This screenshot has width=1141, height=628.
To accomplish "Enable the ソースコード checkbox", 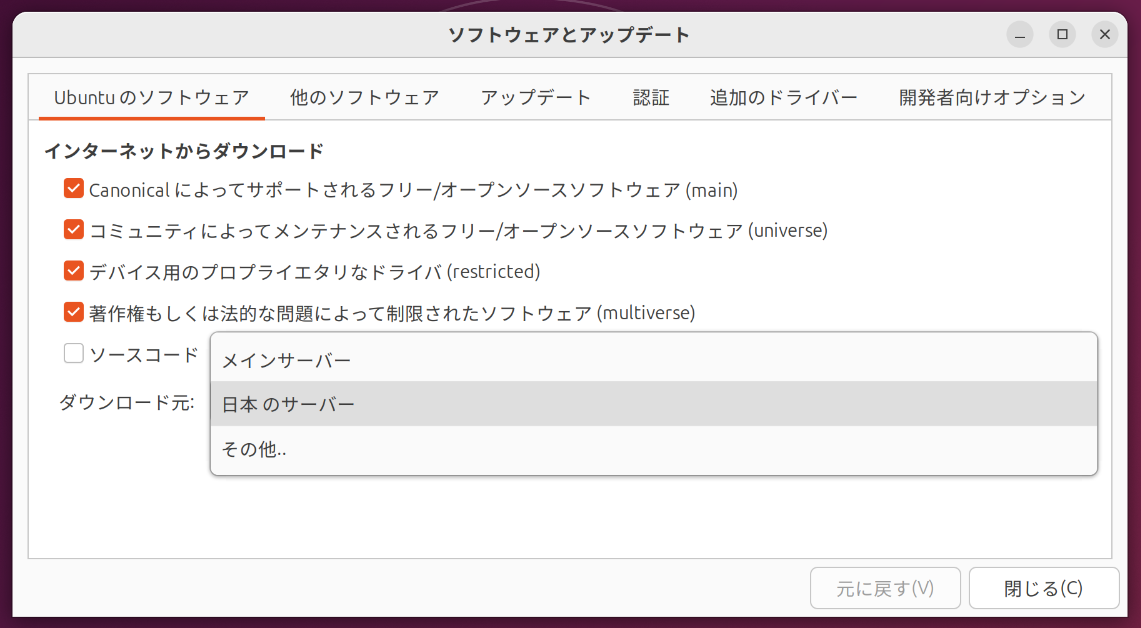I will [x=73, y=353].
